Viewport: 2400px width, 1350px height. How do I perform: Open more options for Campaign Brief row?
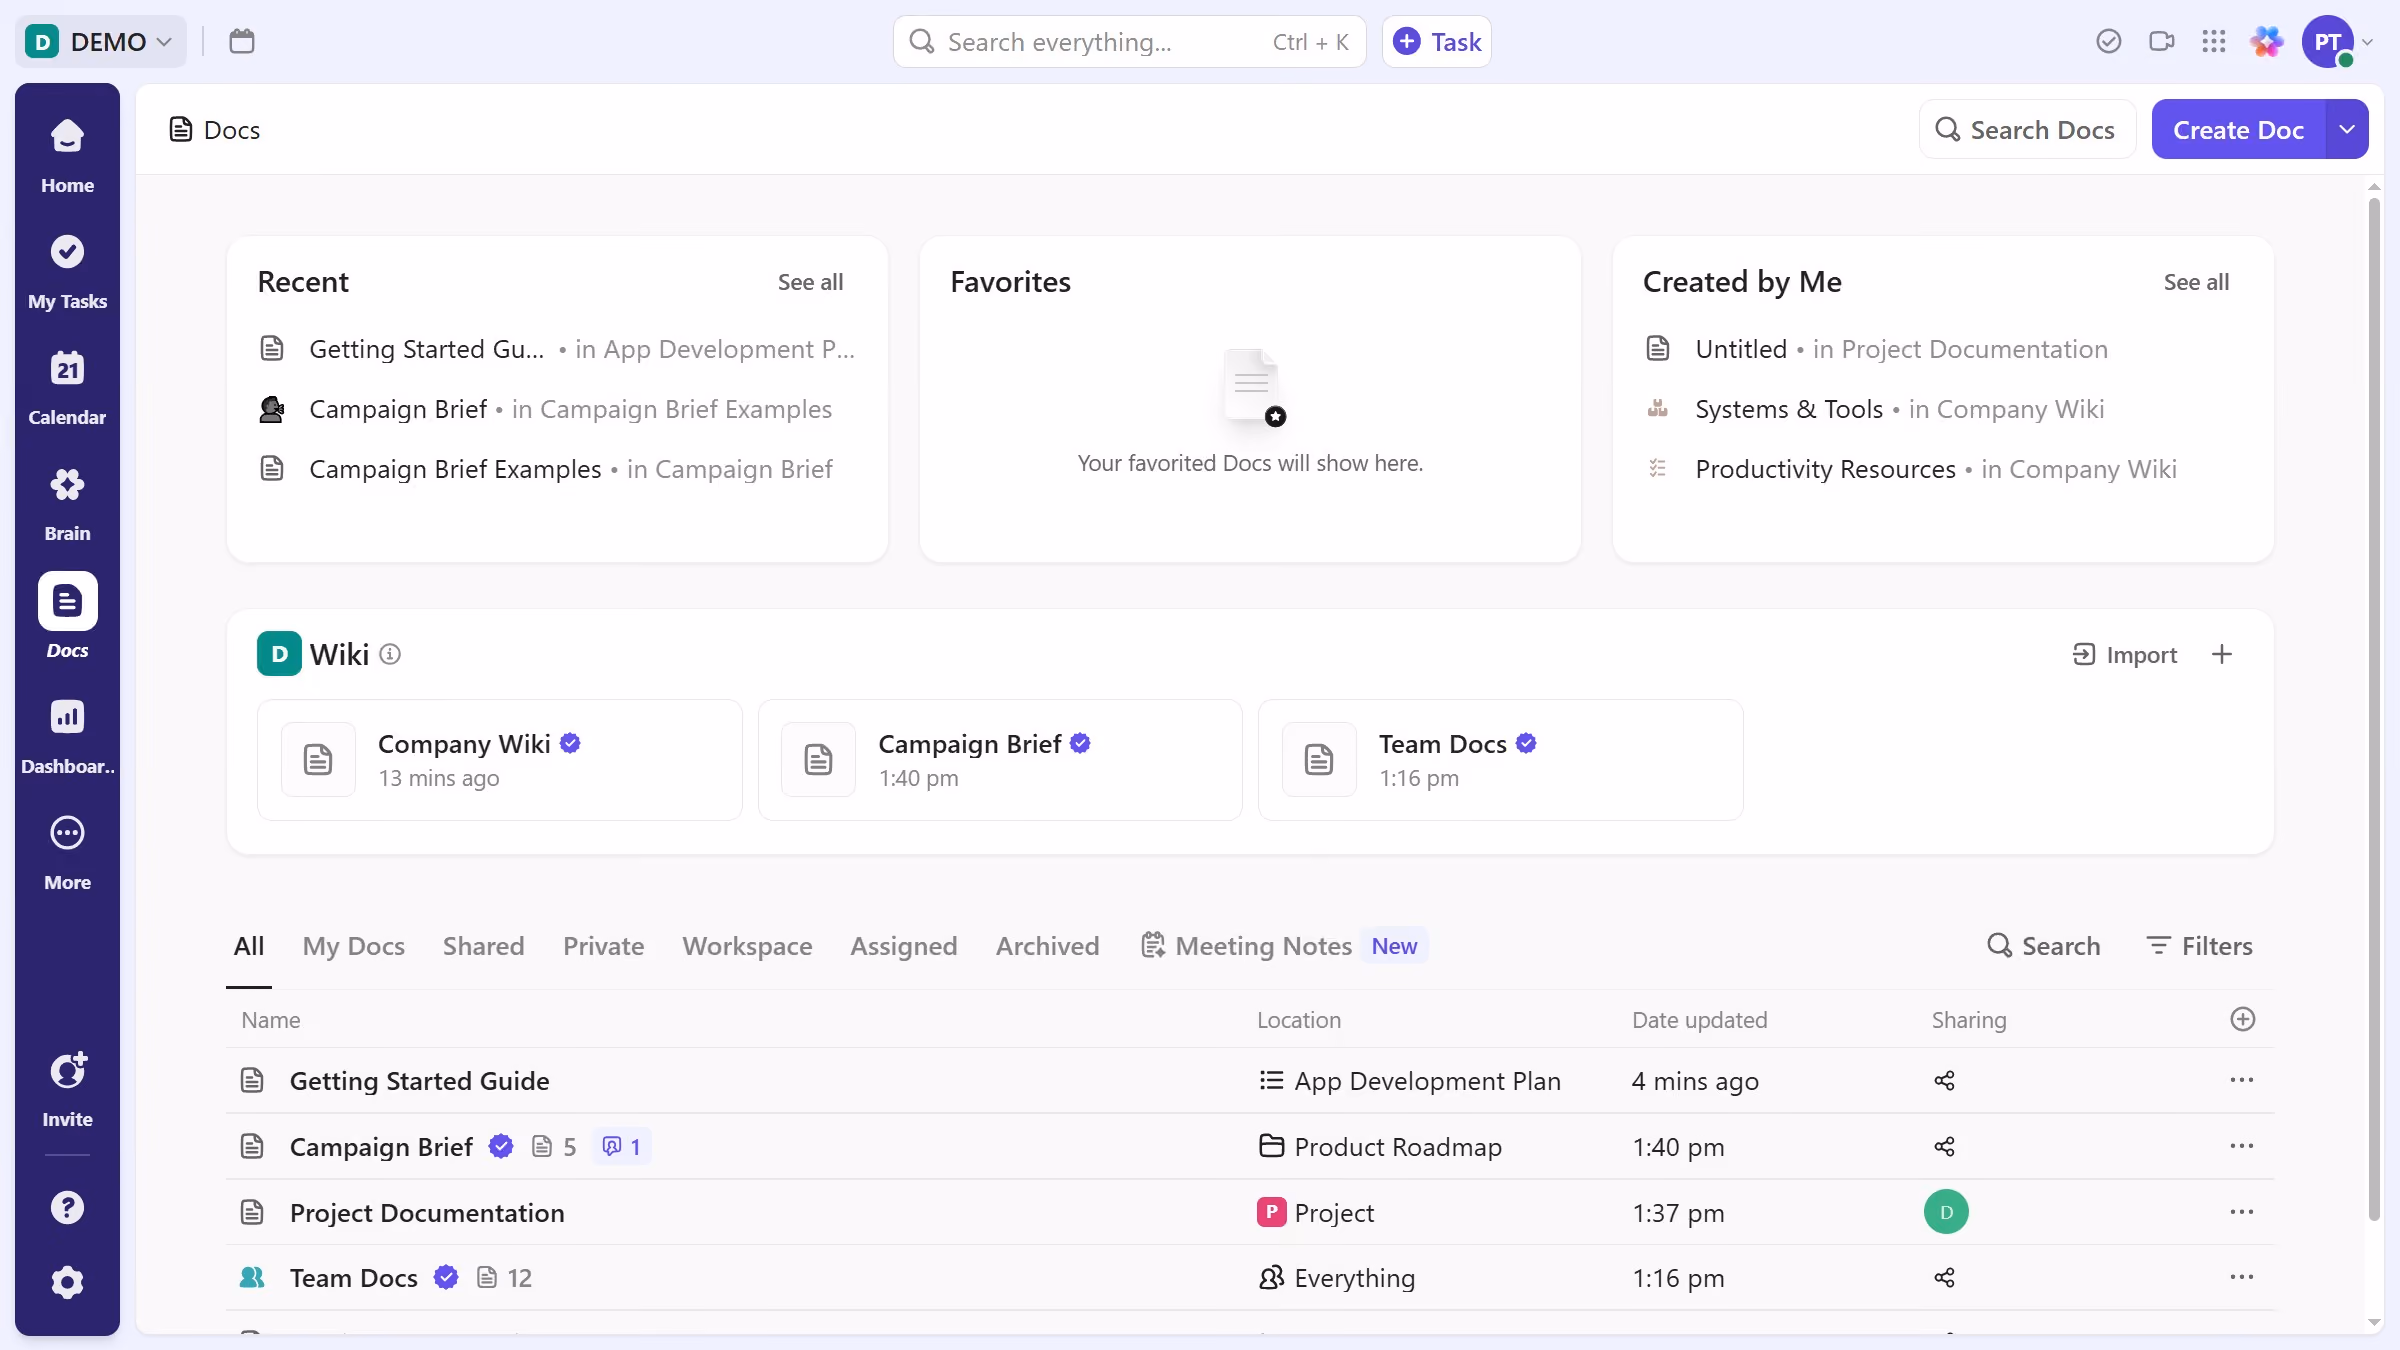coord(2242,1146)
